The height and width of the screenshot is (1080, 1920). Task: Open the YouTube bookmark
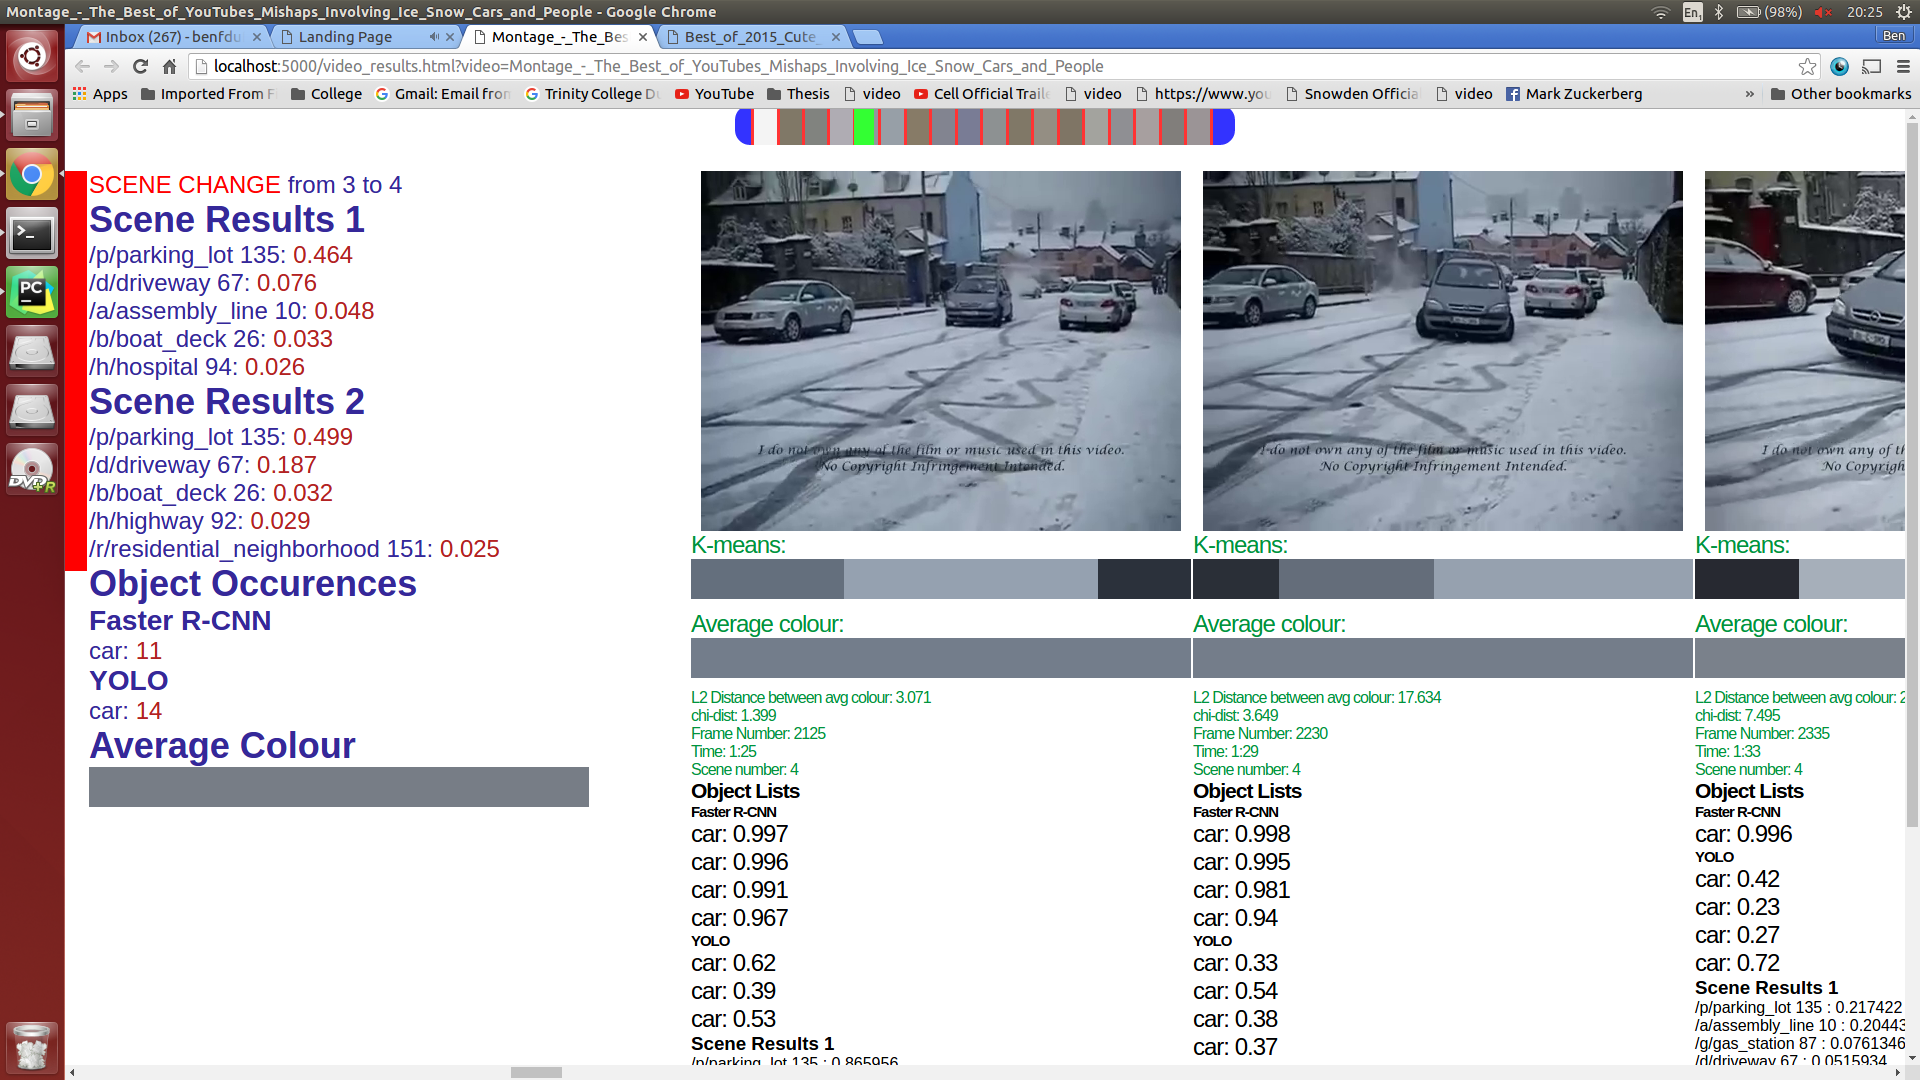pyautogui.click(x=714, y=94)
